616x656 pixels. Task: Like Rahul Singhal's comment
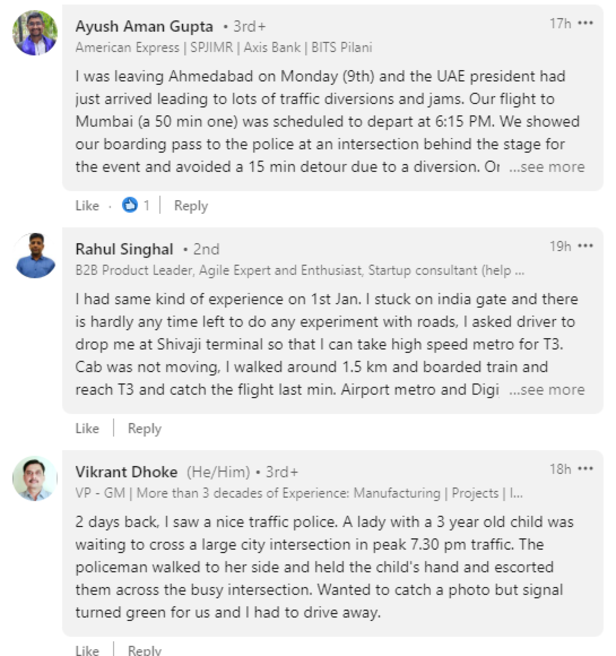tap(87, 429)
